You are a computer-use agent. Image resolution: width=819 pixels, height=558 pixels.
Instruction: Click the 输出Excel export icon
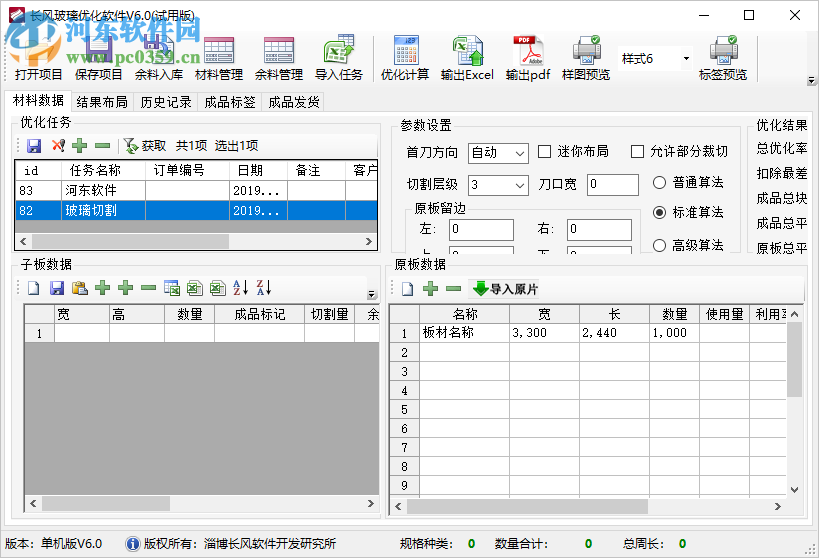tap(467, 50)
